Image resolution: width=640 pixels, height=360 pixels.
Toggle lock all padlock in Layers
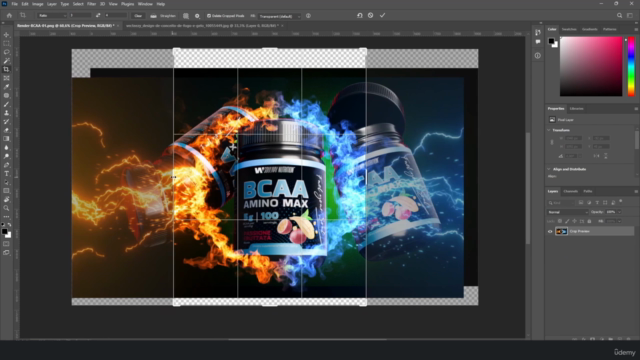[x=589, y=221]
